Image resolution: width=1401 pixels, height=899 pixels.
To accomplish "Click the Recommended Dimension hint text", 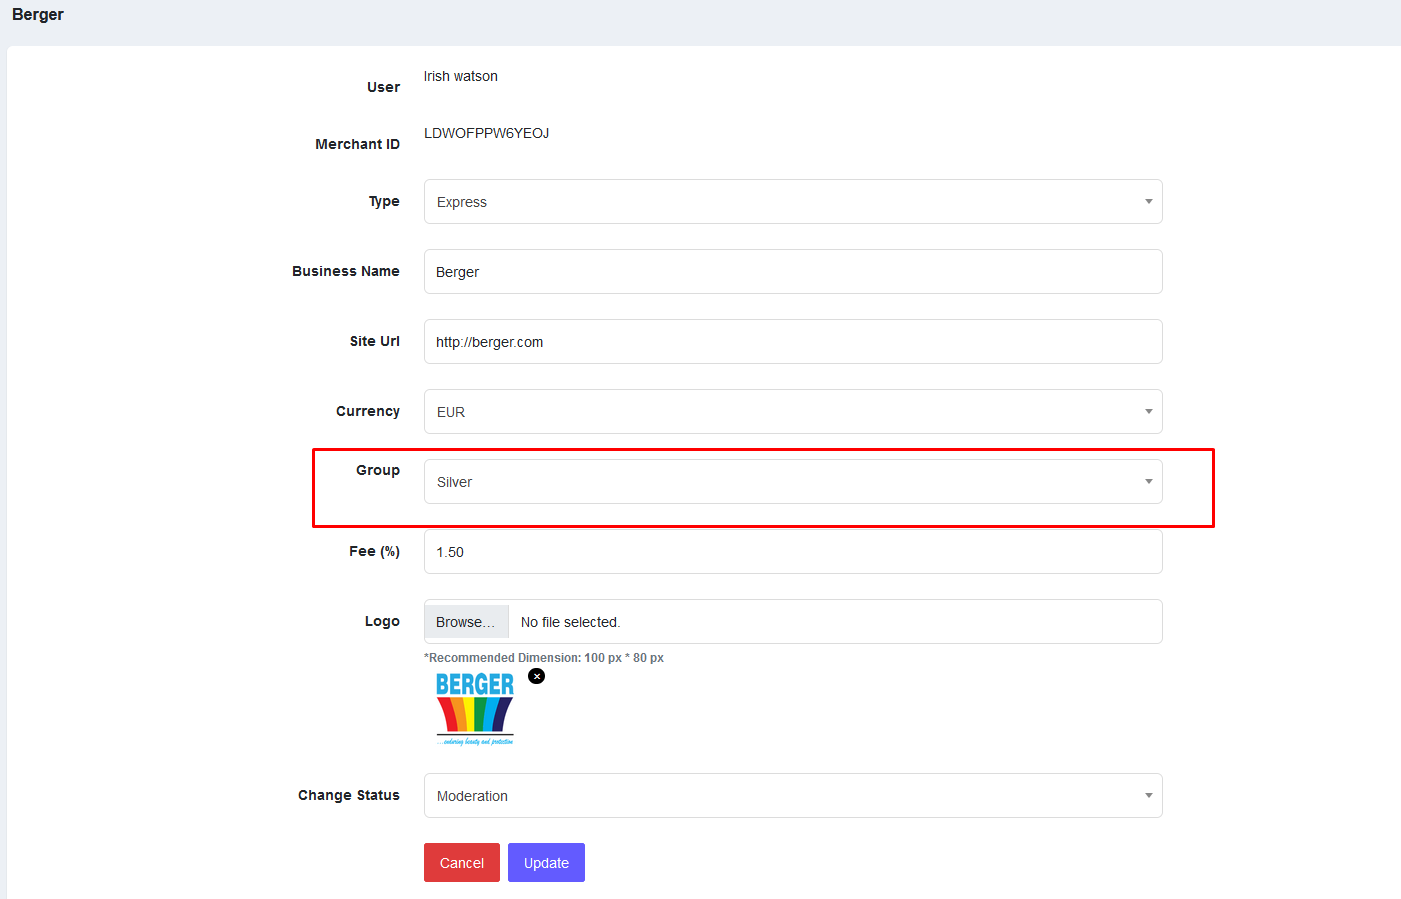I will [544, 658].
